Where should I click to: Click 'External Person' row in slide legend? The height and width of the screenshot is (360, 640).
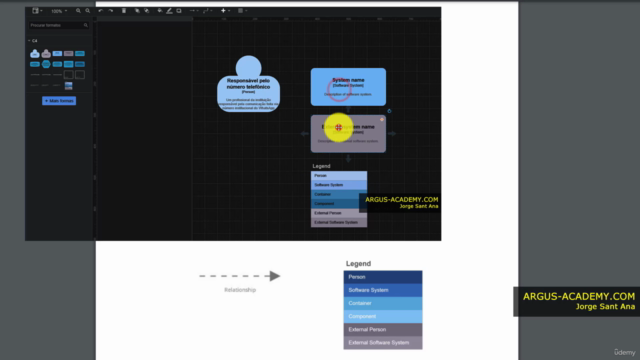click(x=383, y=329)
